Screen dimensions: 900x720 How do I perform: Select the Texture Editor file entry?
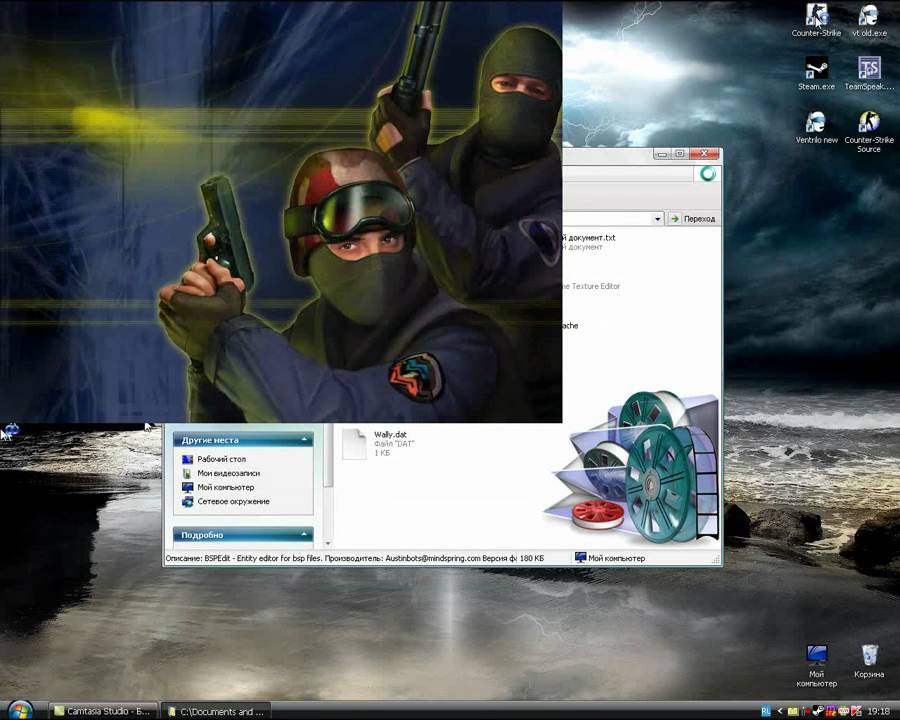coord(592,286)
